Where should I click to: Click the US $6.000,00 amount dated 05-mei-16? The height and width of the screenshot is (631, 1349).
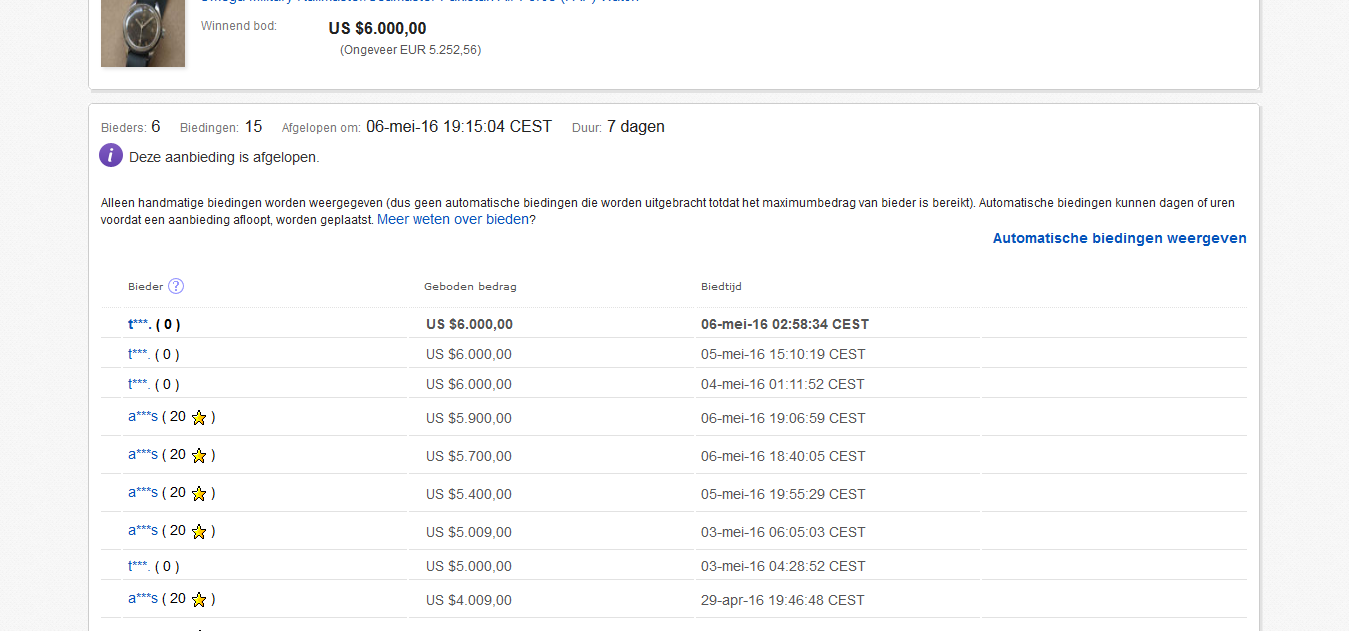point(469,354)
